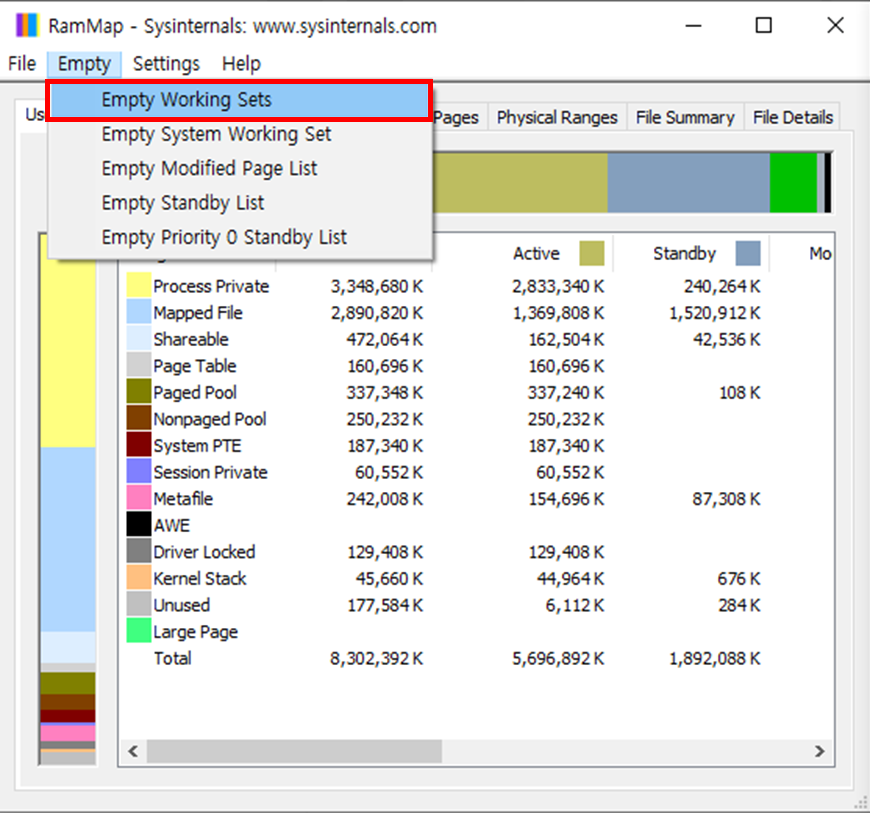The height and width of the screenshot is (813, 870).
Task: Click the Total value 8,302,392 K
Action: click(376, 659)
